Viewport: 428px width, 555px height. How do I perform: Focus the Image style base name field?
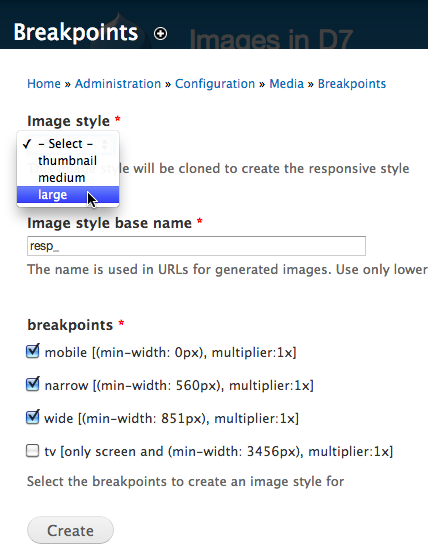tap(196, 246)
